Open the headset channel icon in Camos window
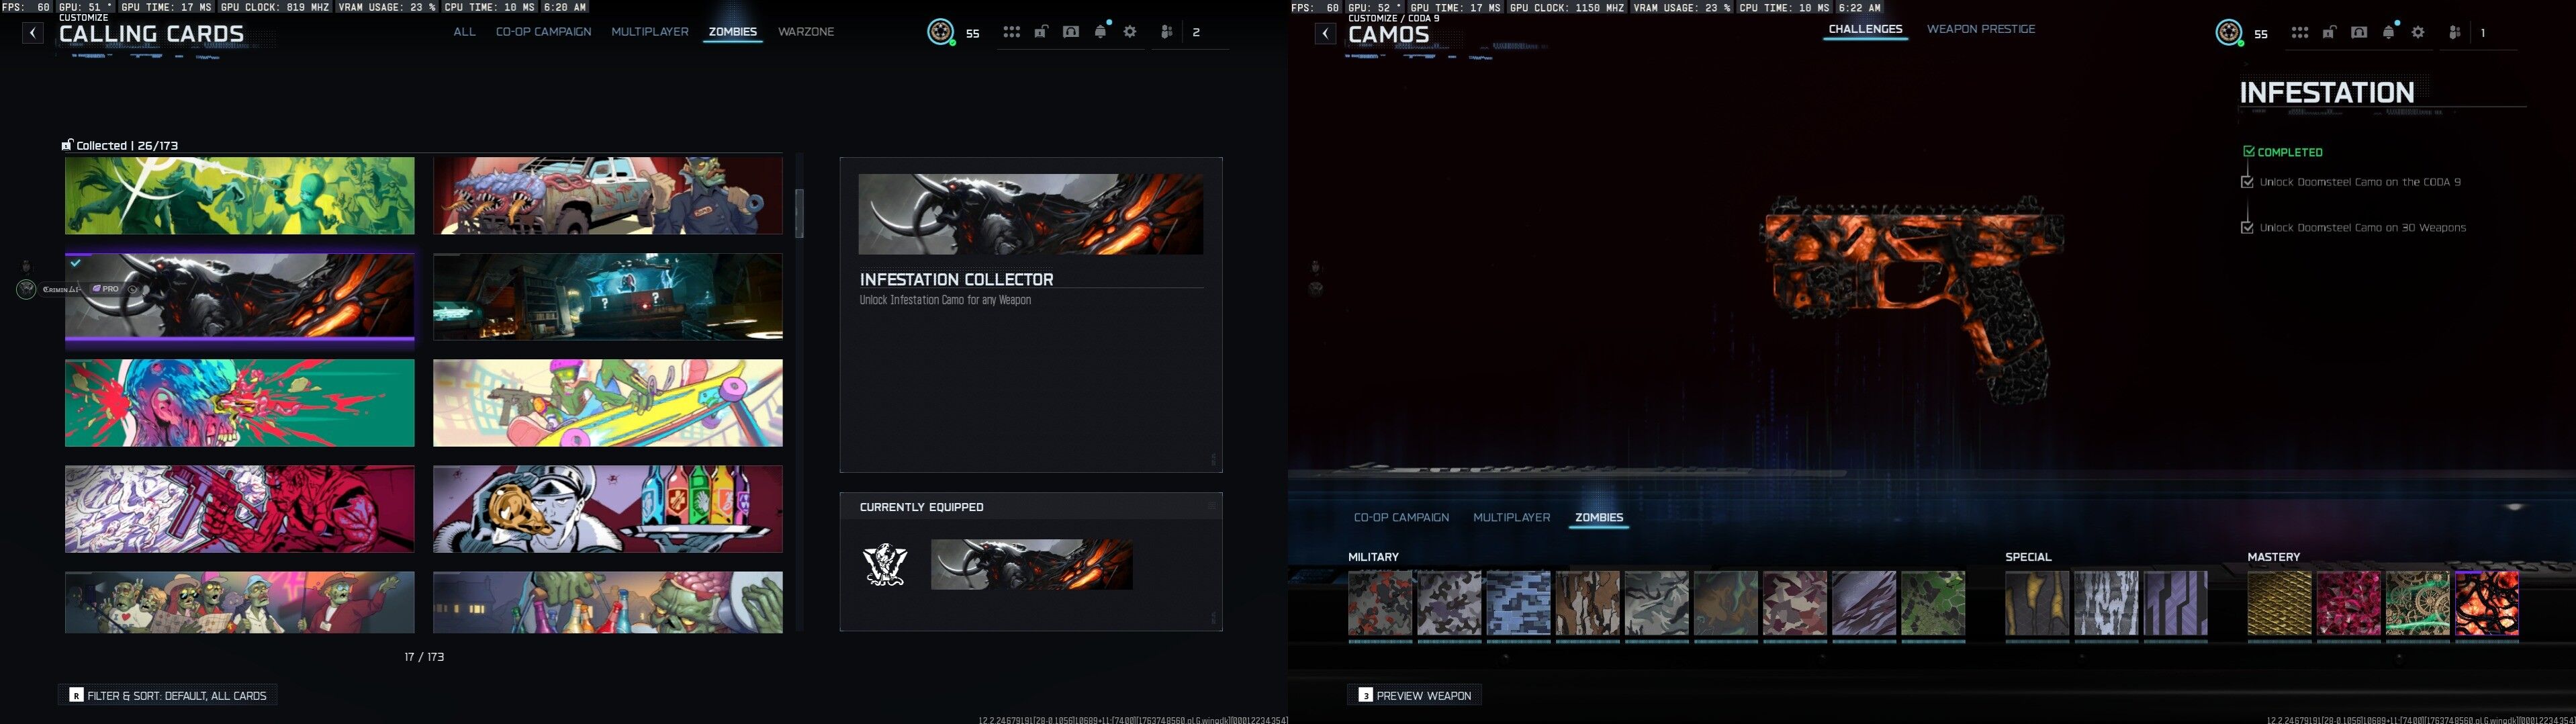Screen dimensions: 2576x724 point(2359,33)
